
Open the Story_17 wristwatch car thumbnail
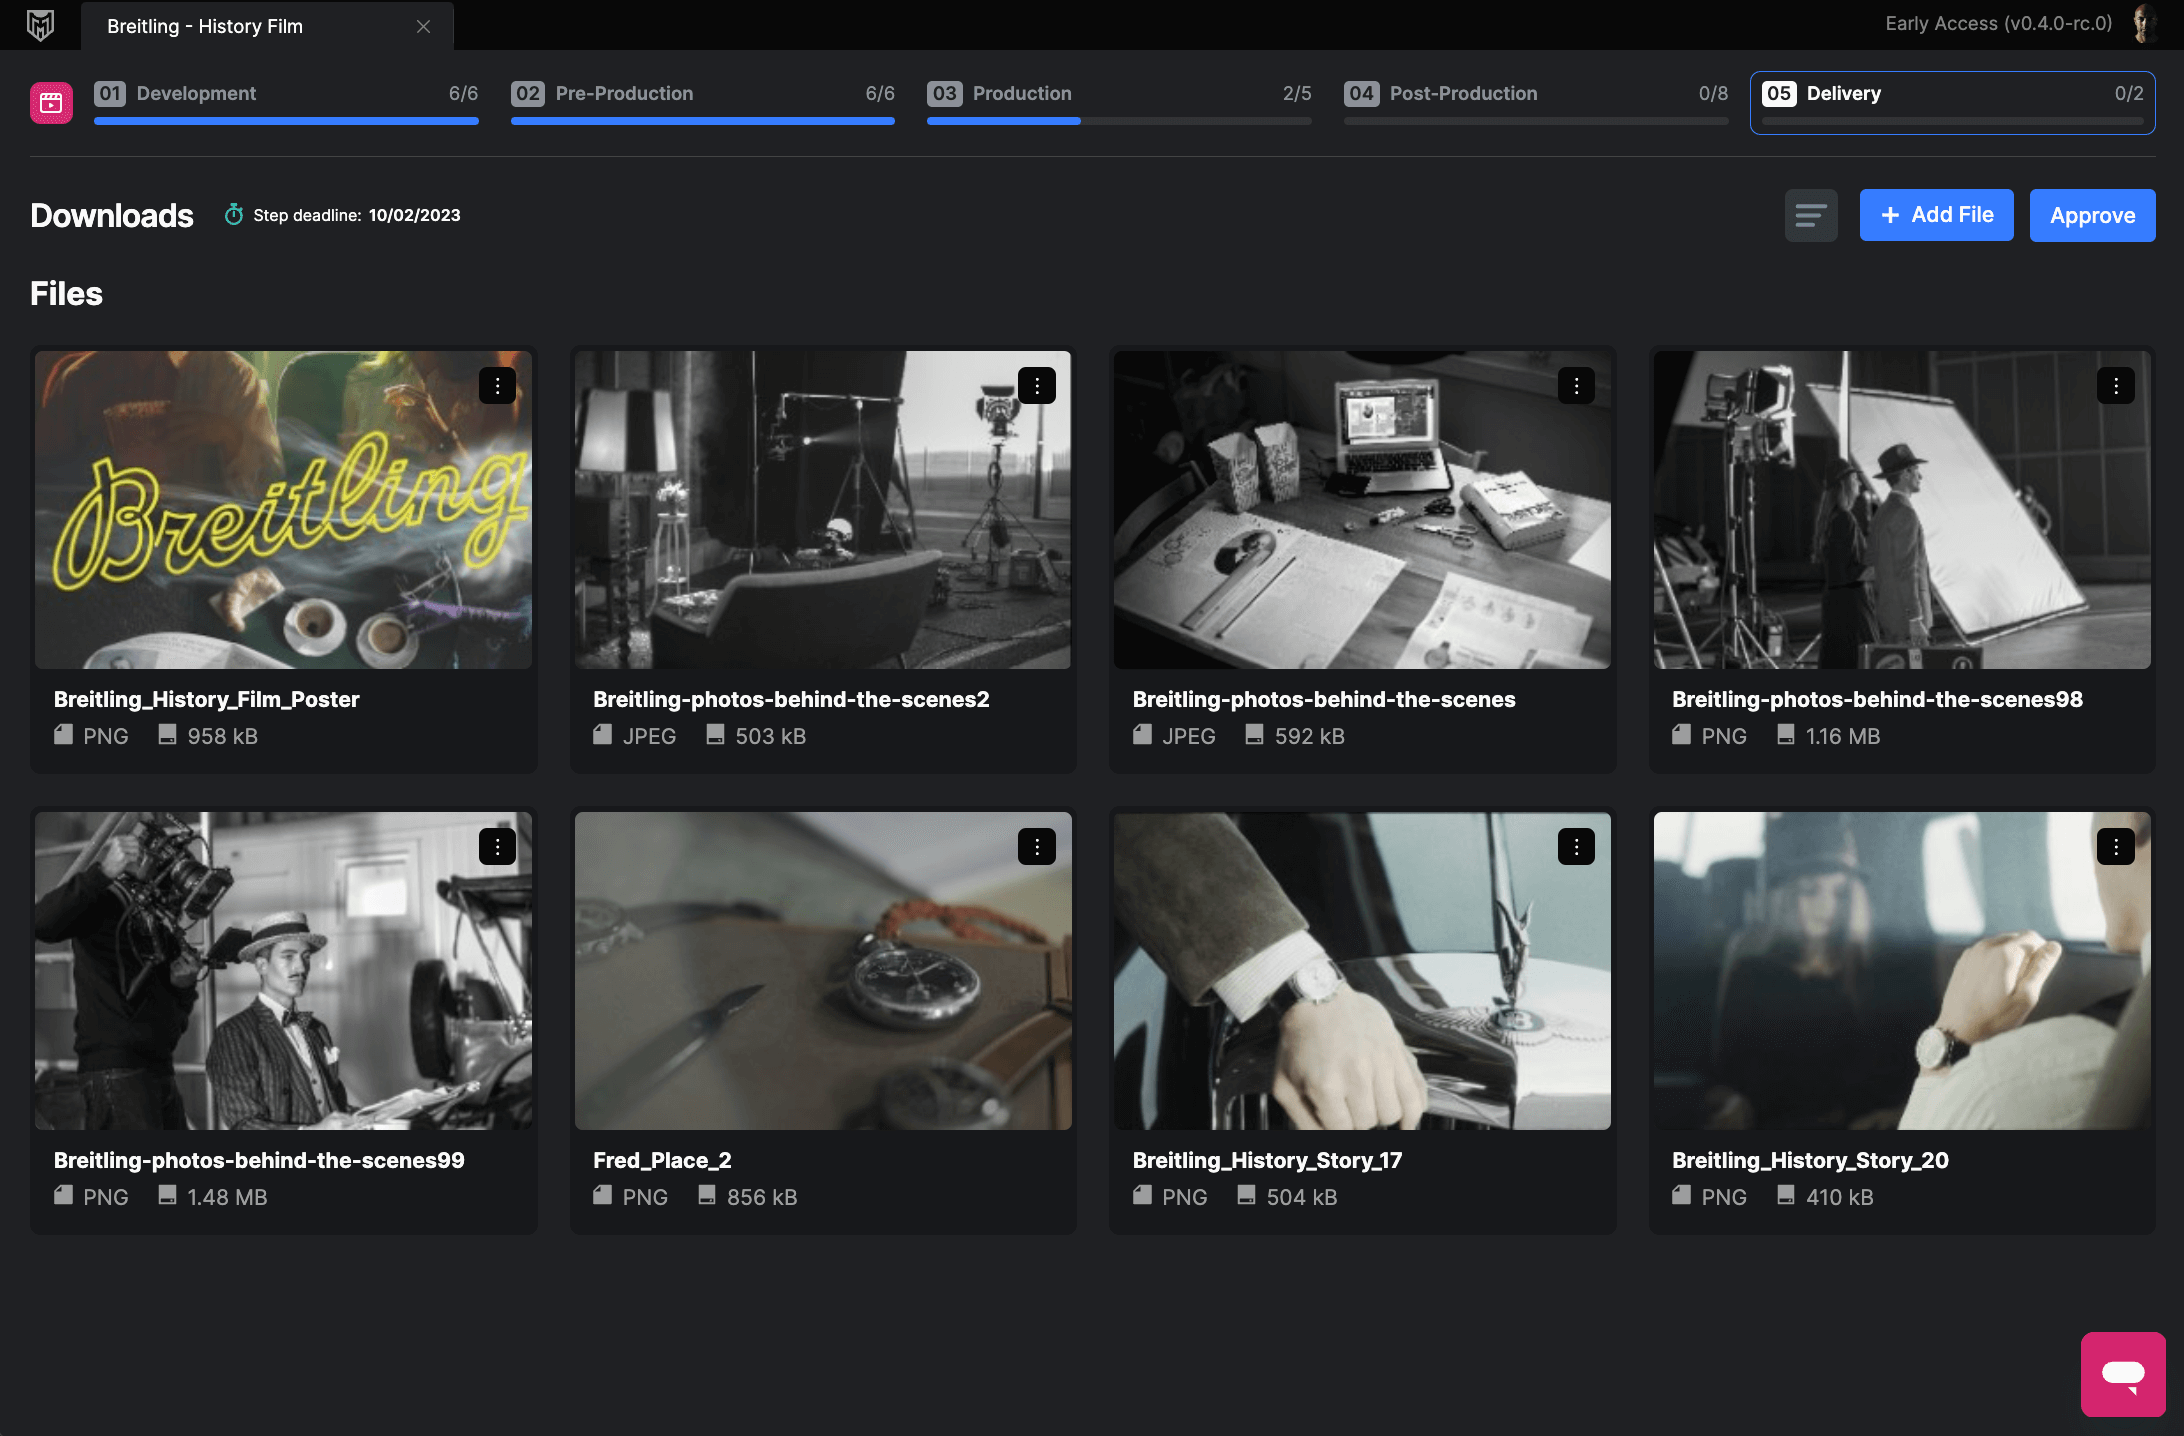(x=1362, y=971)
